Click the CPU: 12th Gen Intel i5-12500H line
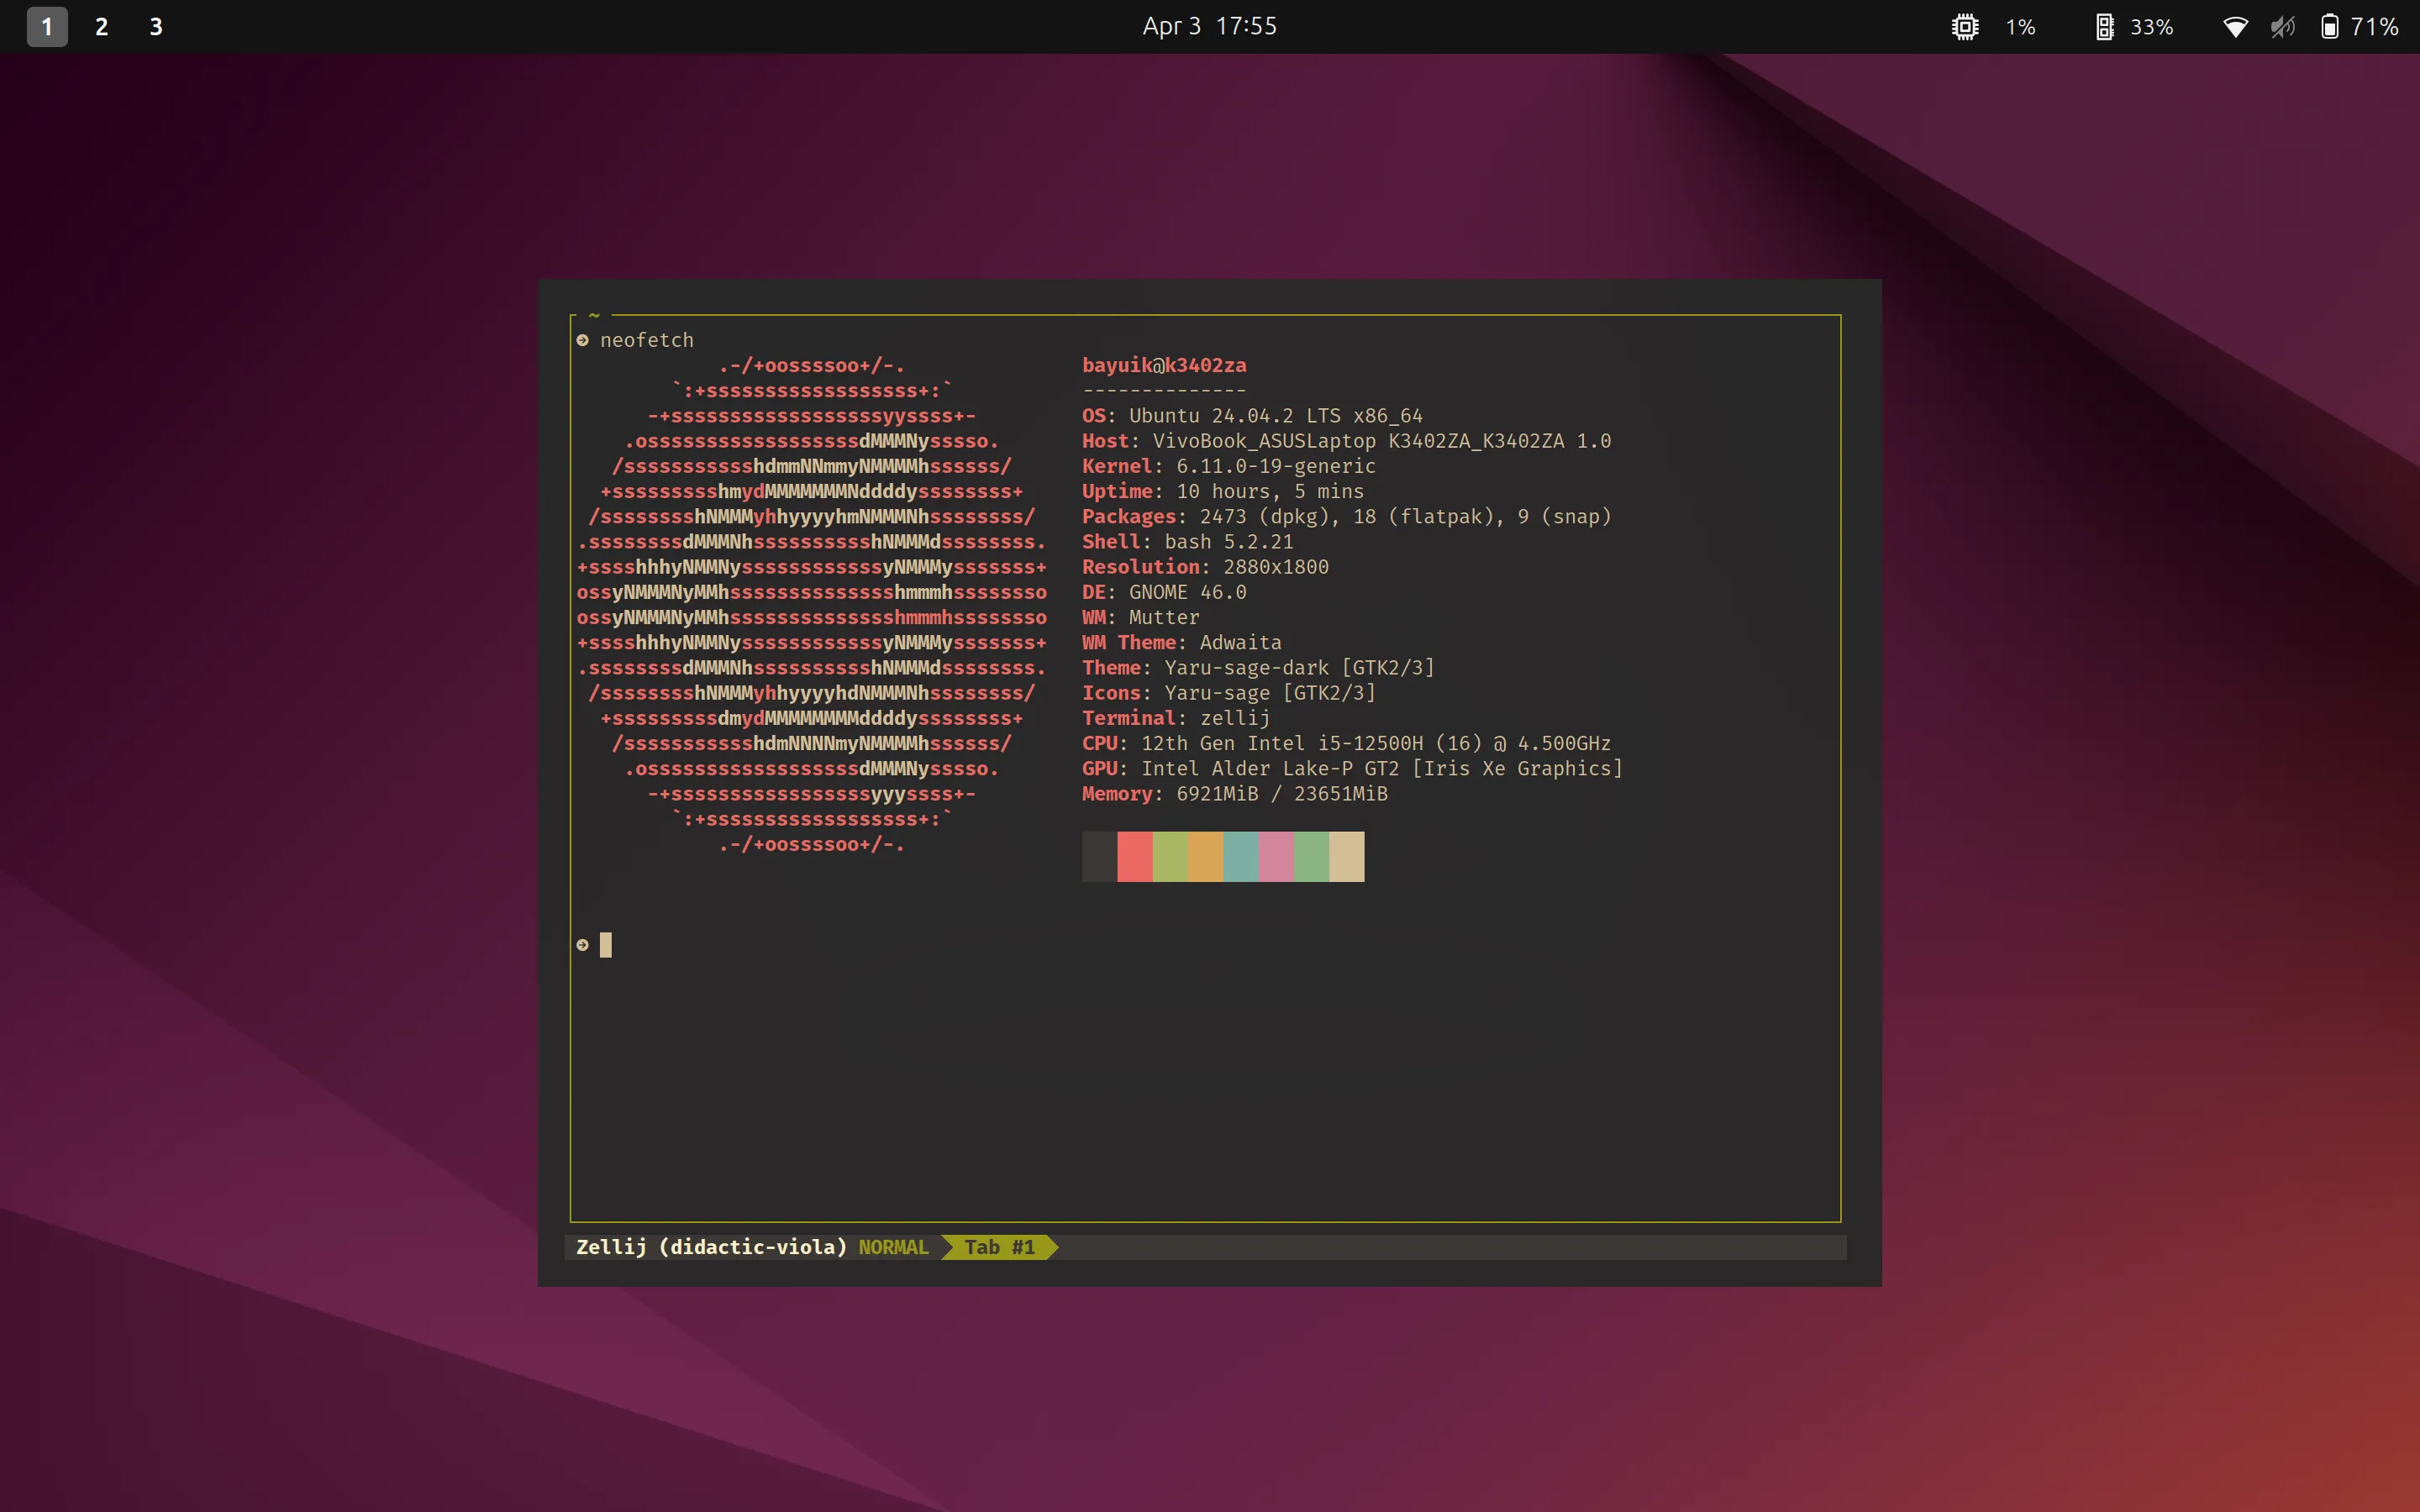The image size is (2420, 1512). pyautogui.click(x=1346, y=743)
